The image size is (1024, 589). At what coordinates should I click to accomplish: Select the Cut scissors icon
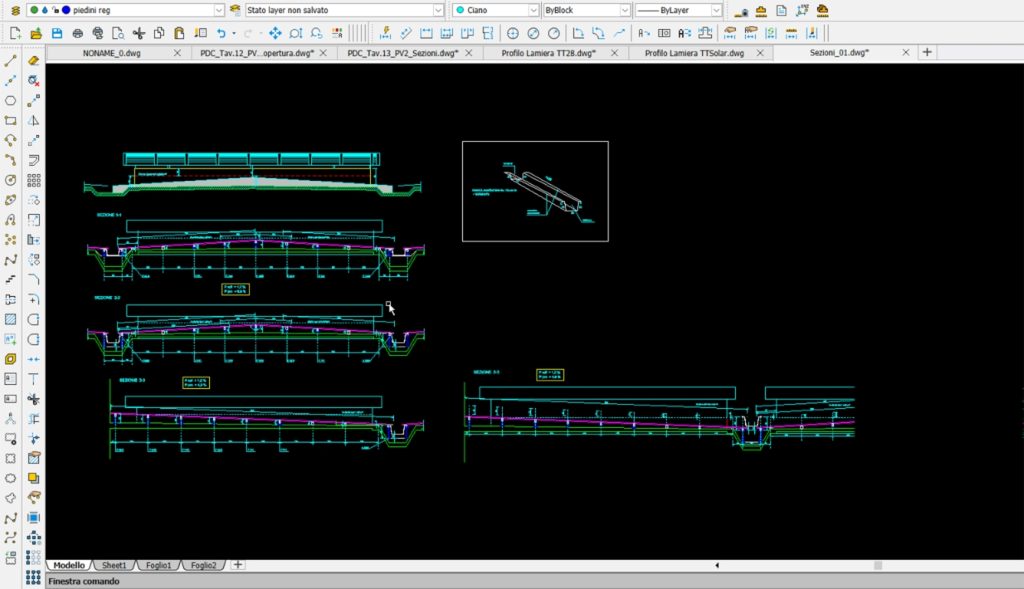pyautogui.click(x=139, y=33)
